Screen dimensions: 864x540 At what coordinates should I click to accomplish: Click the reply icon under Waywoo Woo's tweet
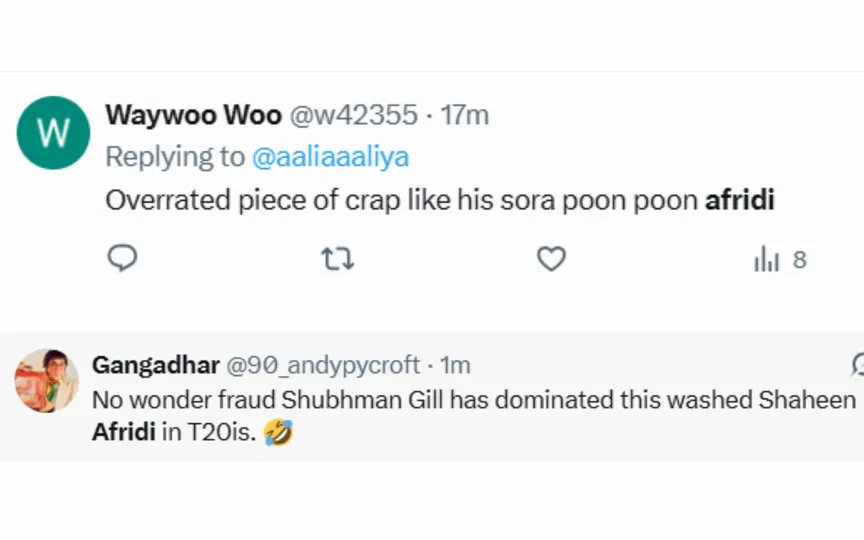[x=122, y=259]
